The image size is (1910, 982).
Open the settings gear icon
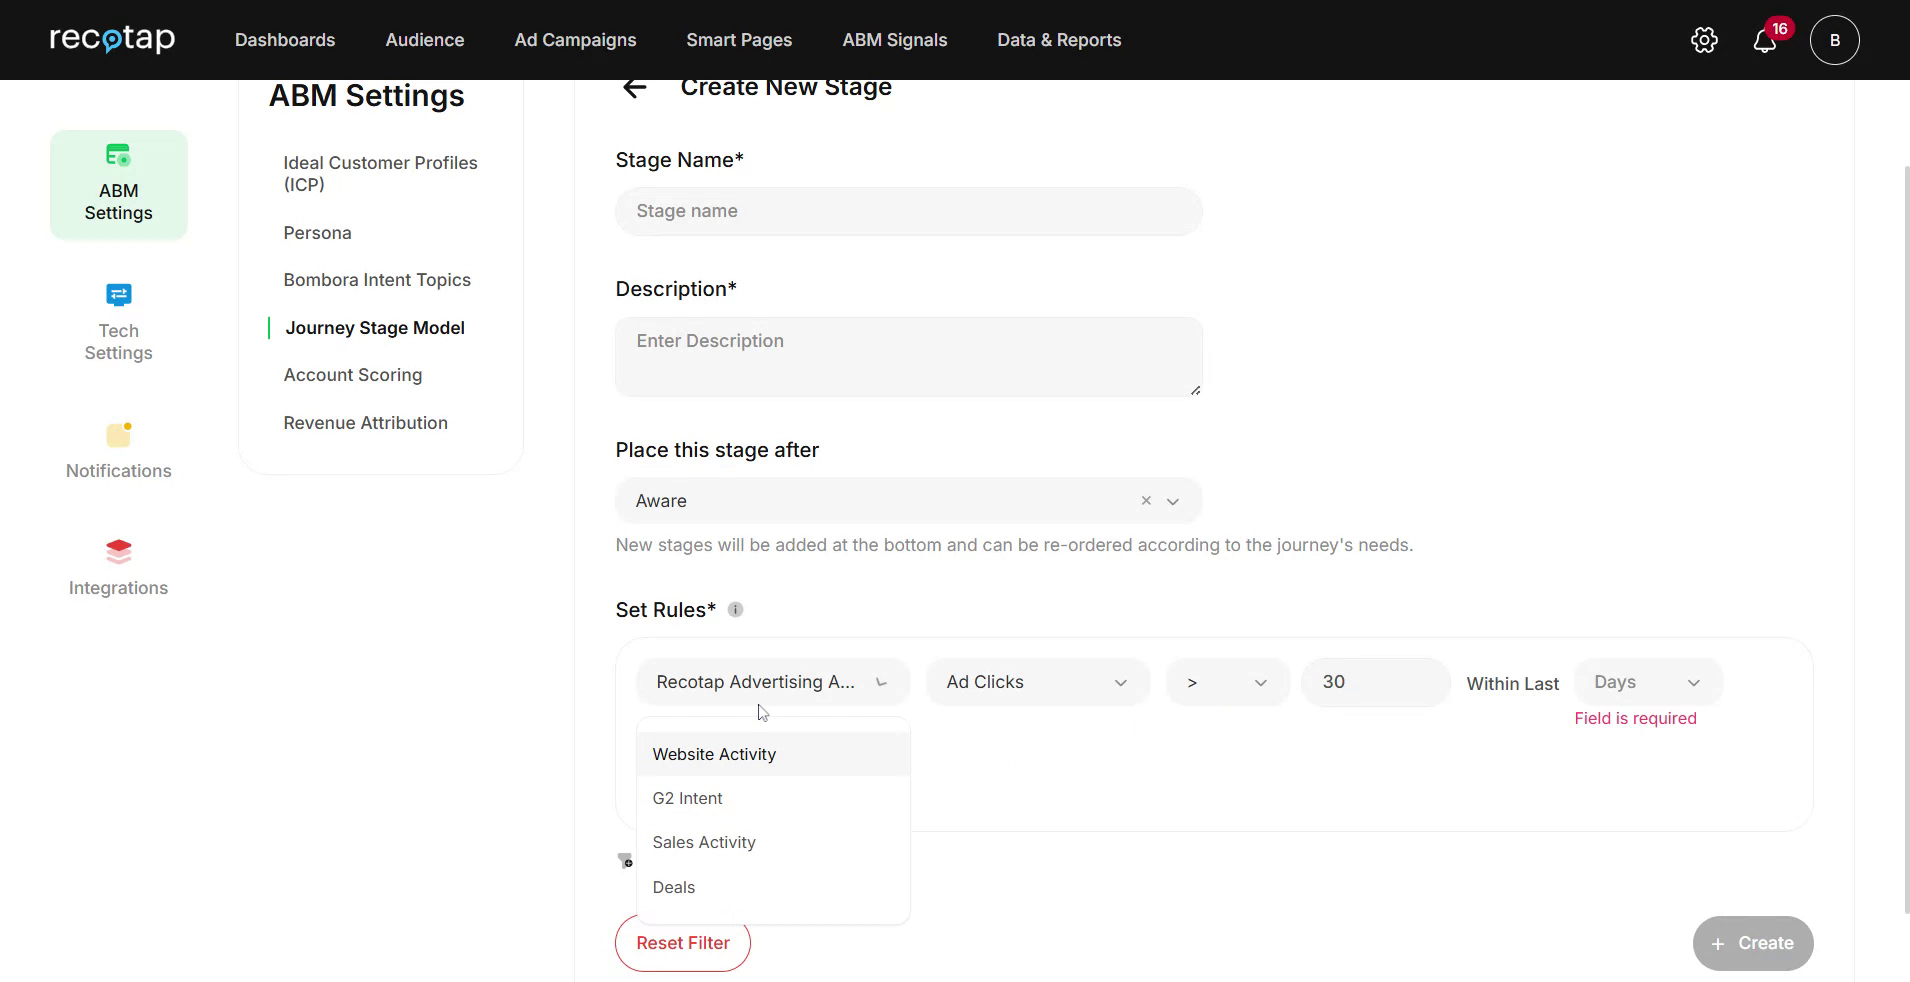[x=1703, y=40]
